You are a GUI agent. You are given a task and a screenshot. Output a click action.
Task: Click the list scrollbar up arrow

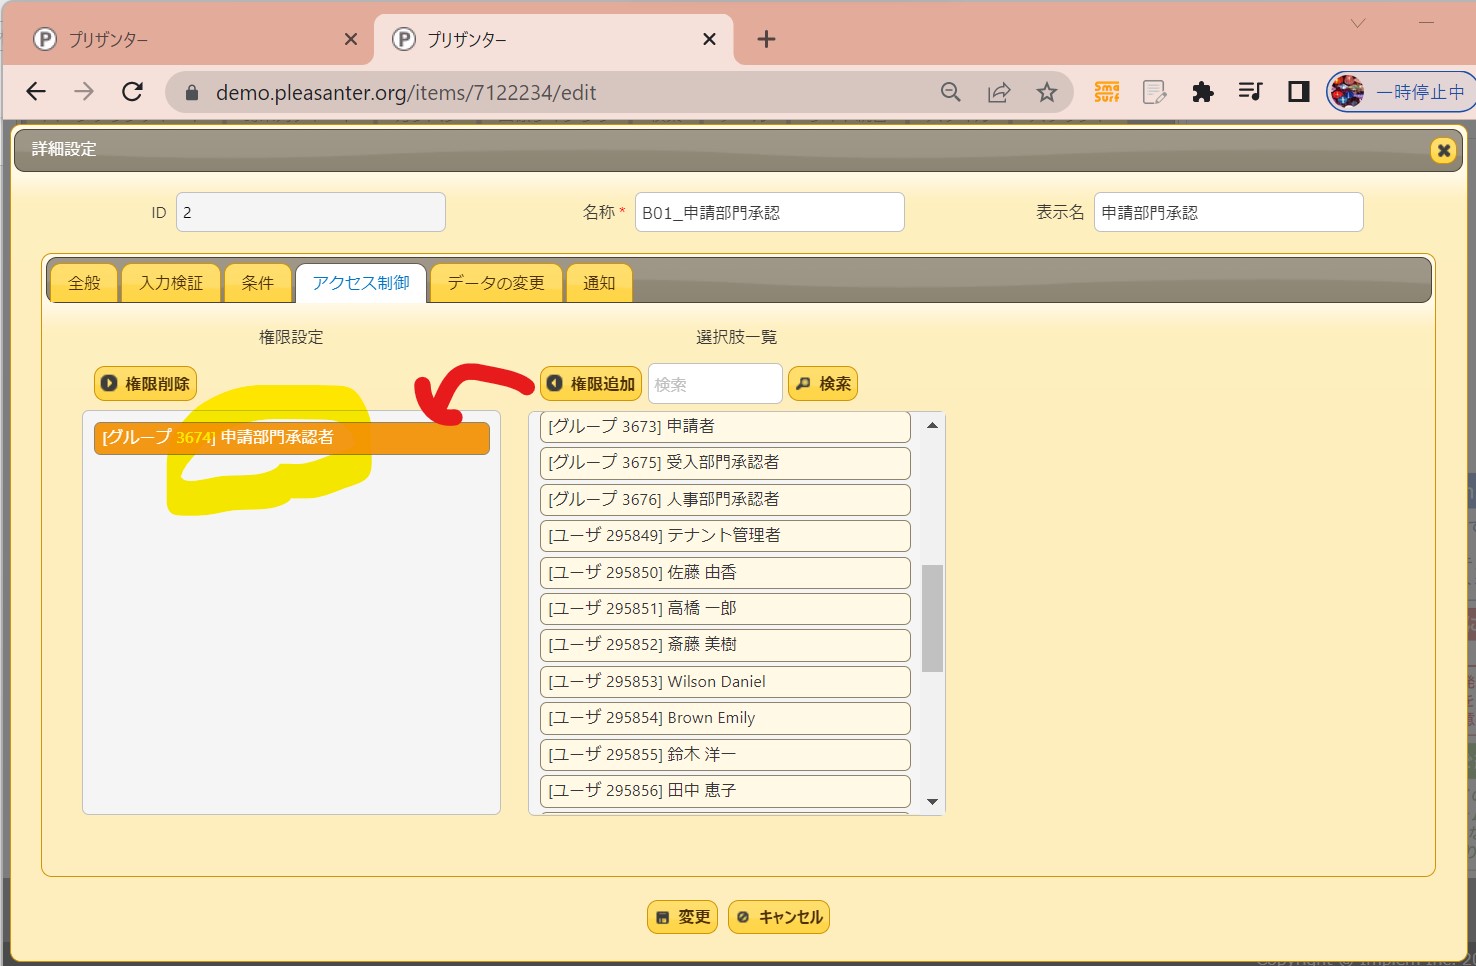[x=932, y=425]
